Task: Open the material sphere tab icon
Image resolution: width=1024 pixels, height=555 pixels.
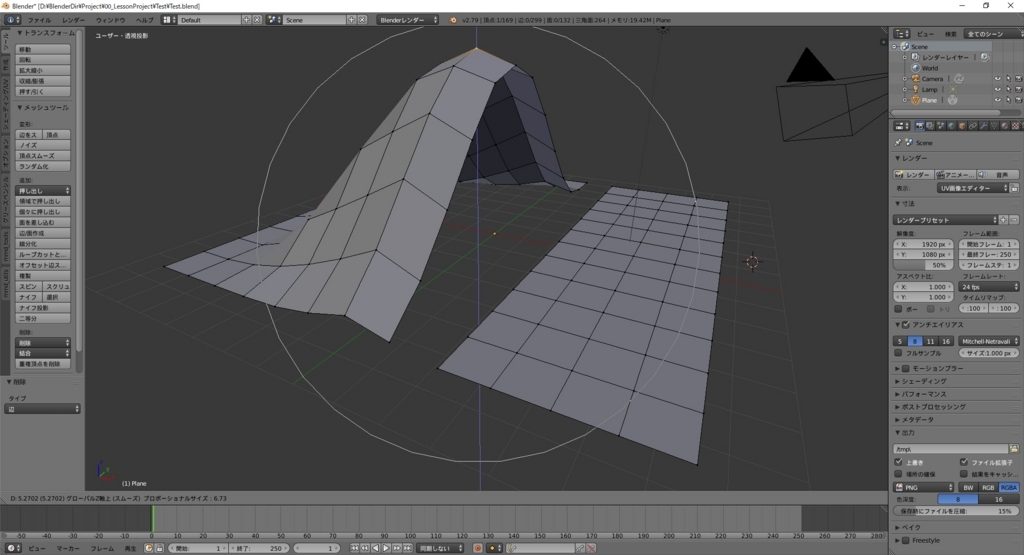Action: [1004, 126]
